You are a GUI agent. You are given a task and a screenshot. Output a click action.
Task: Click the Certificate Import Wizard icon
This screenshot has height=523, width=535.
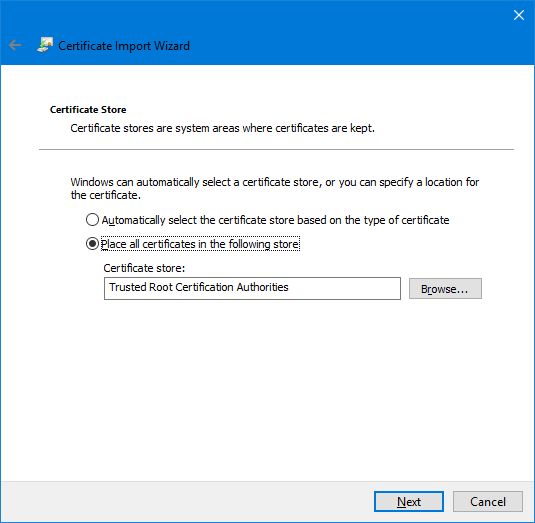pyautogui.click(x=45, y=45)
